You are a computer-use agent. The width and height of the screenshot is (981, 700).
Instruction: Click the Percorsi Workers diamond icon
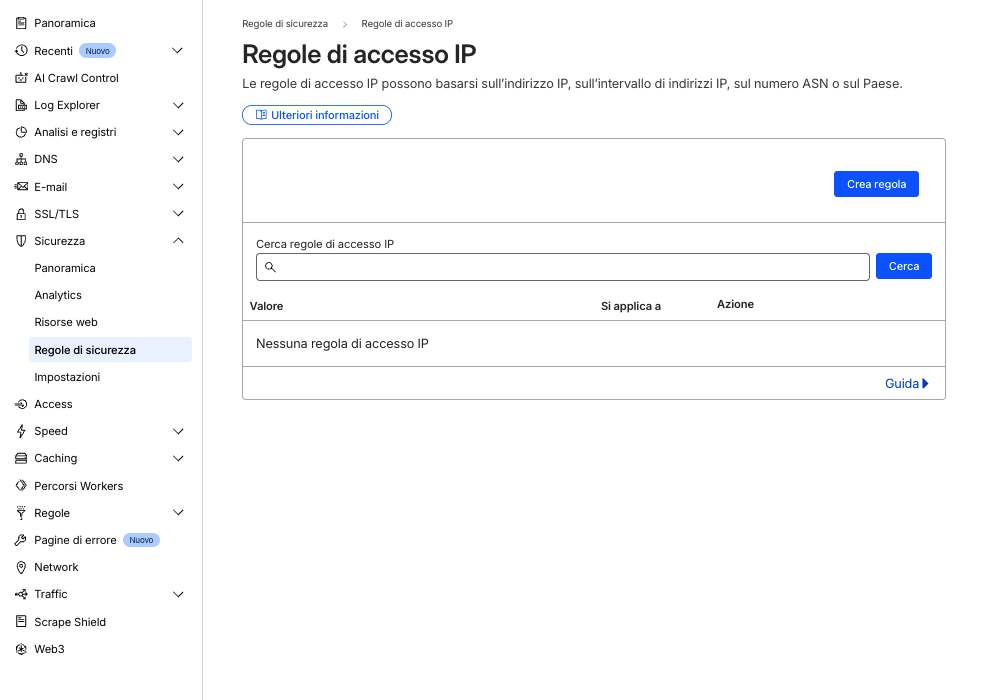[21, 485]
